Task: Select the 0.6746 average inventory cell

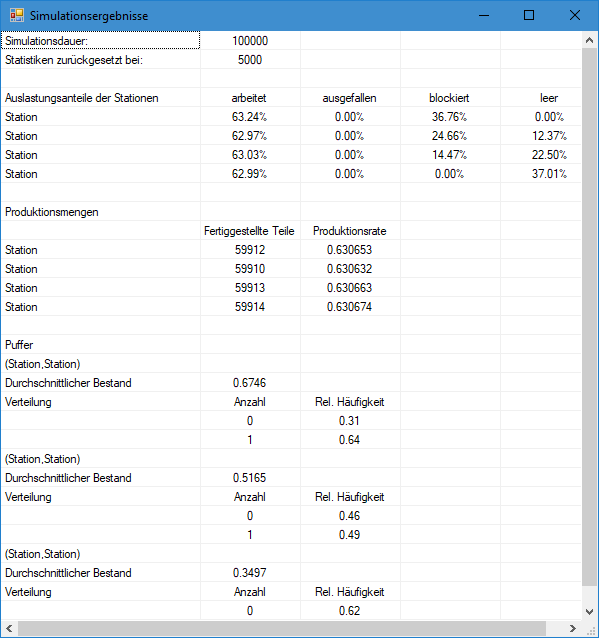Action: pyautogui.click(x=250, y=383)
